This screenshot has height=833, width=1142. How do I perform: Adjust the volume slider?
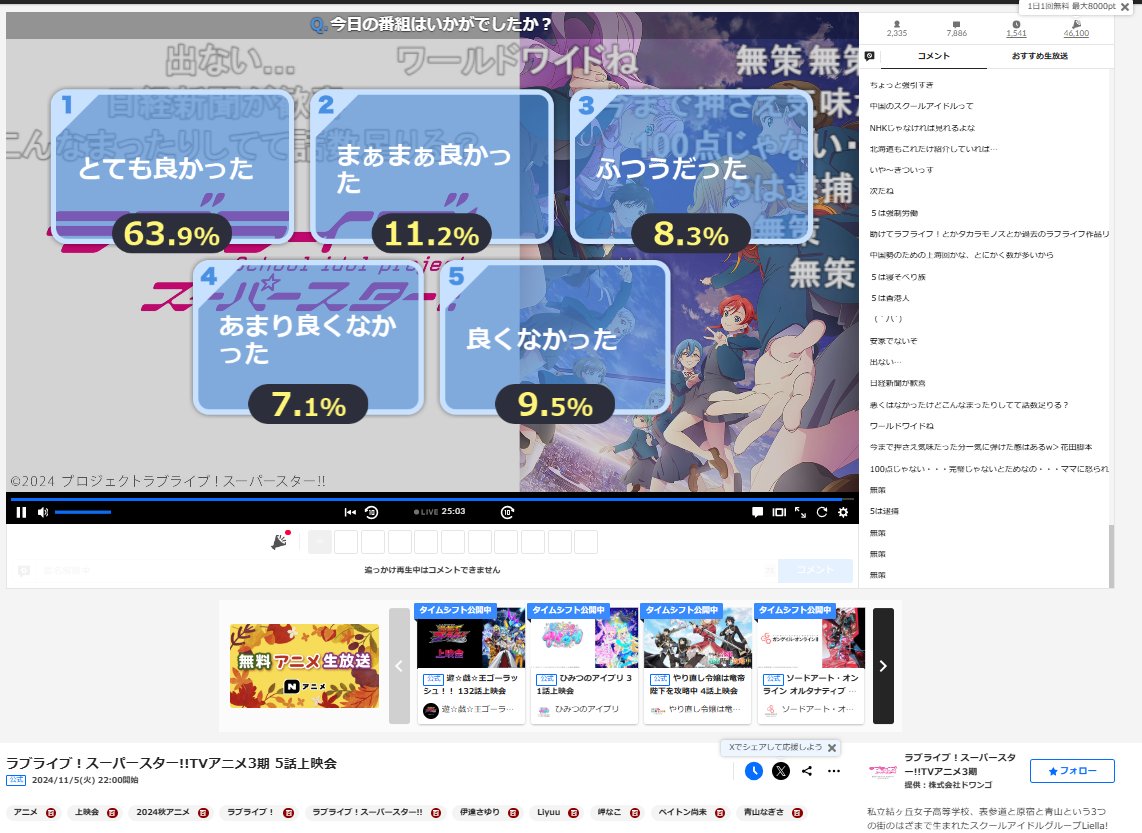(83, 512)
